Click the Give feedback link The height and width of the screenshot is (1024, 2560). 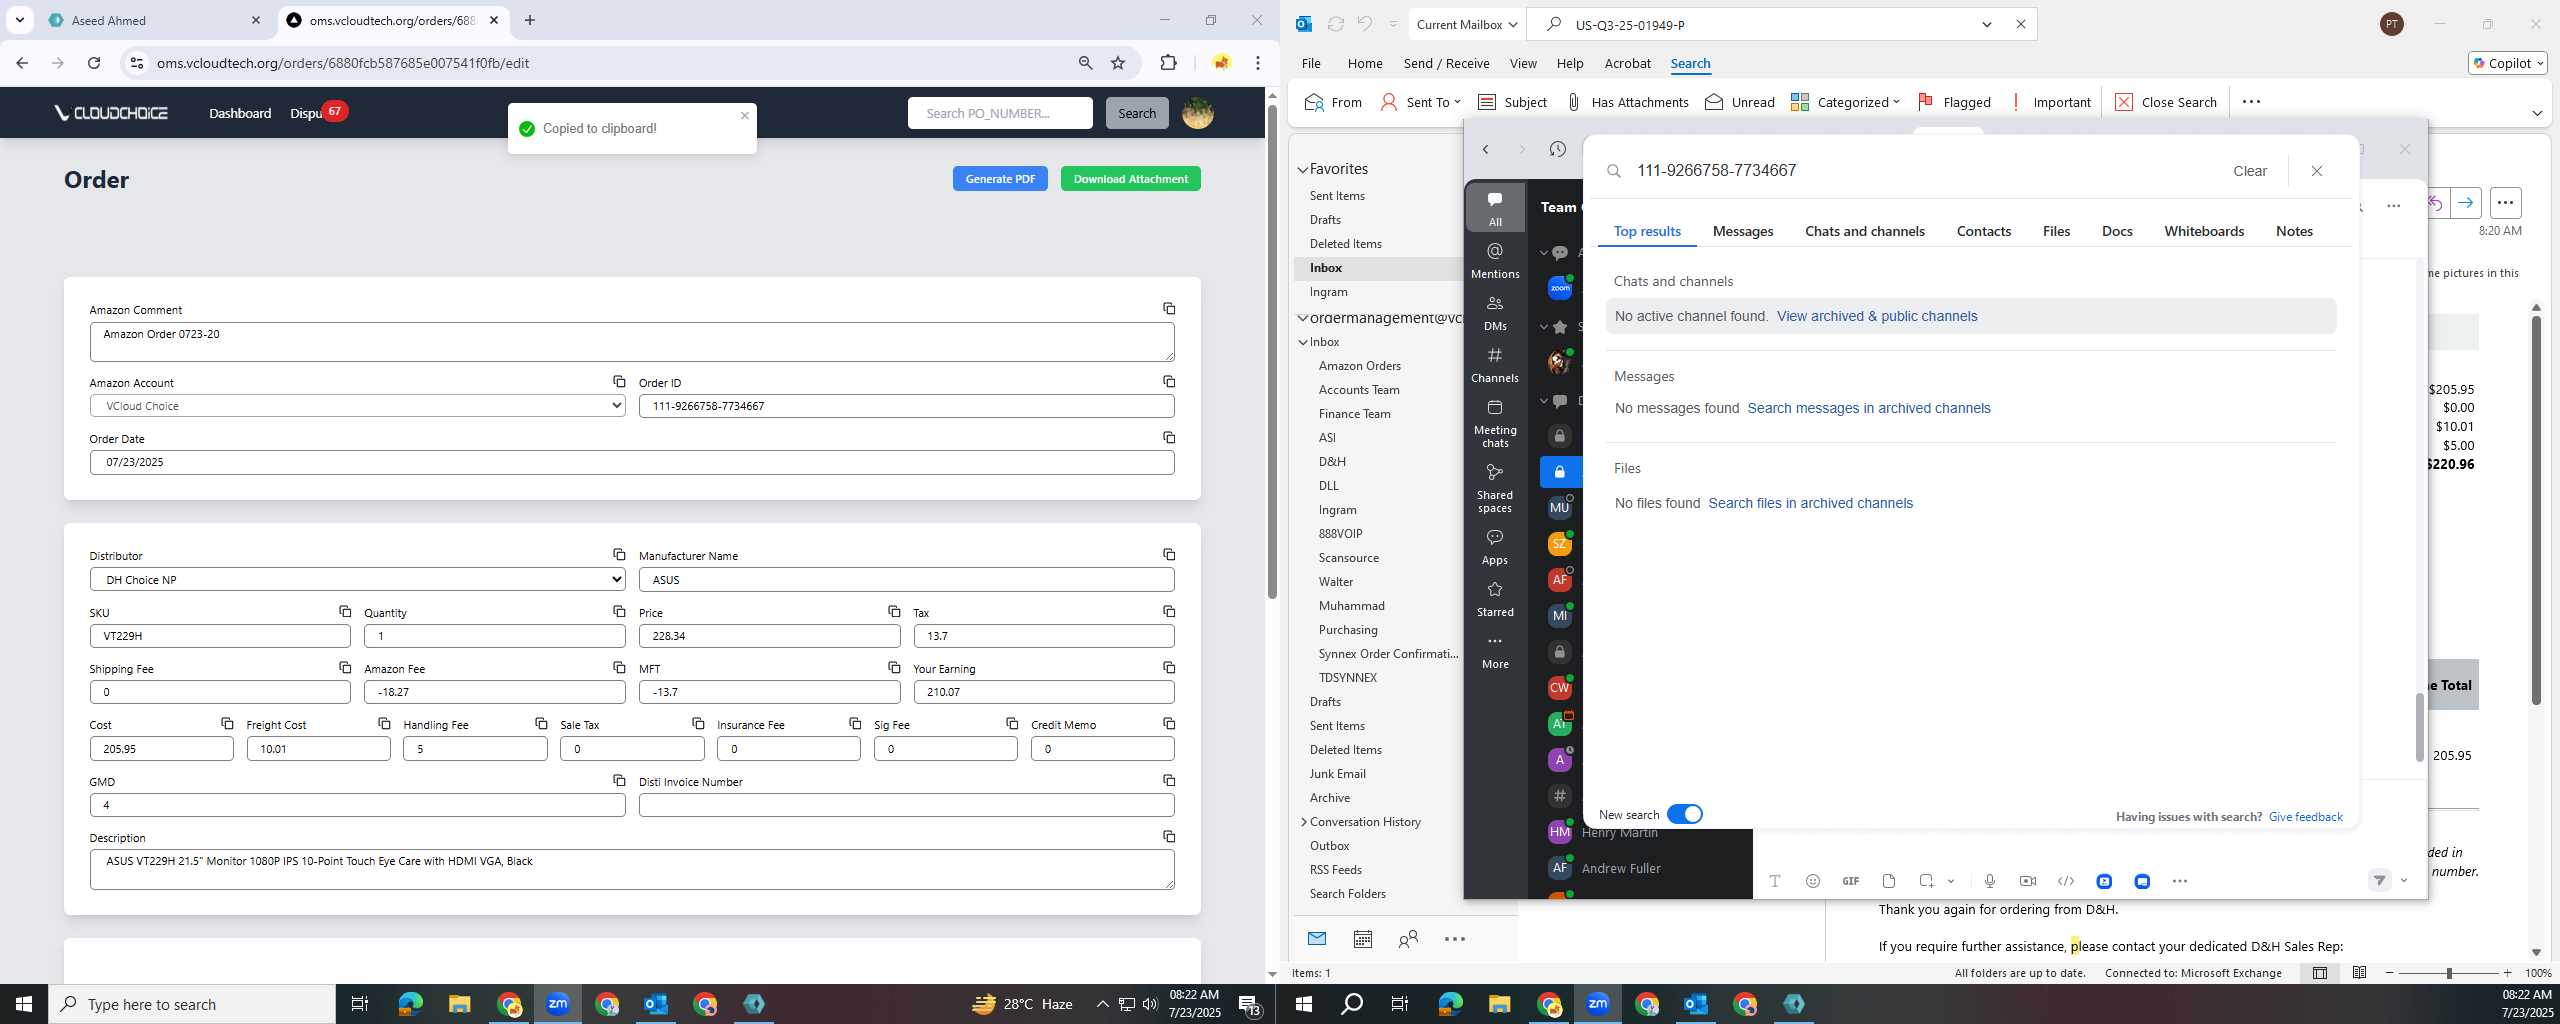tap(2305, 817)
